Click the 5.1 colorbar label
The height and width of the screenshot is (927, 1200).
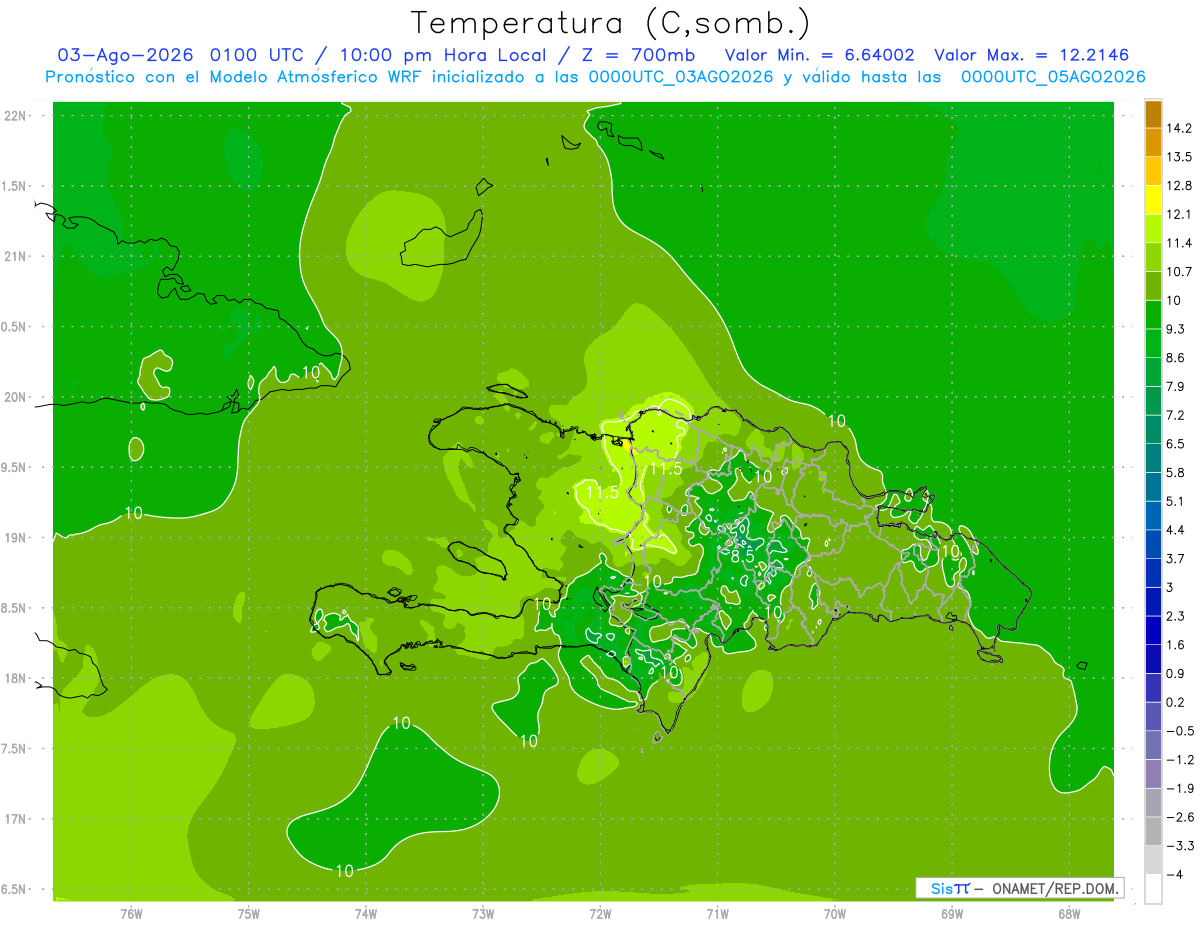tap(1176, 501)
